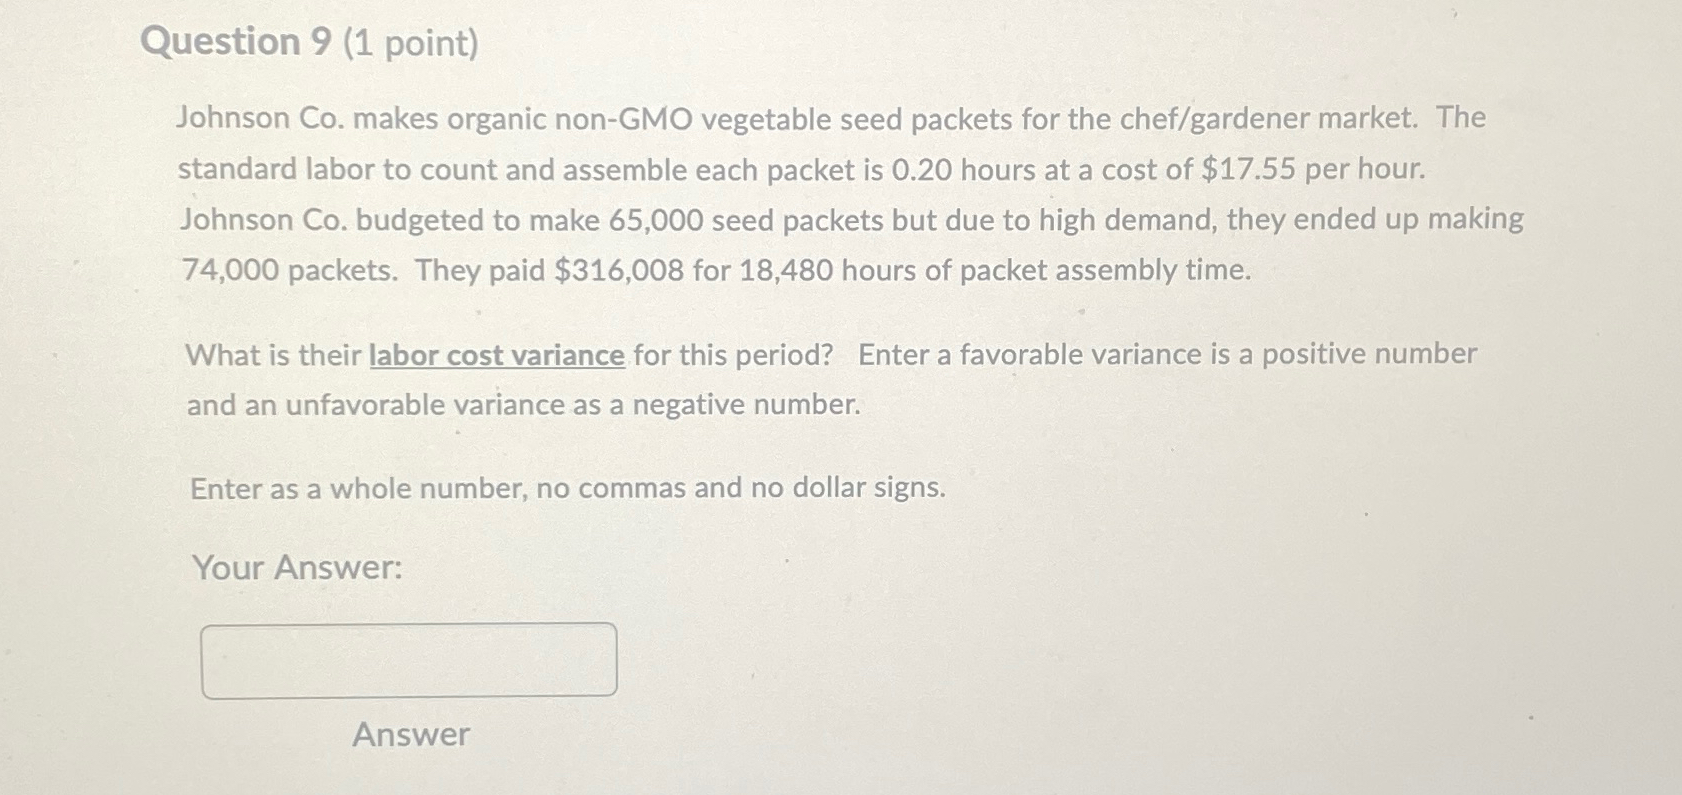Select the $17.55 per hour rate text
This screenshot has height=795, width=1682.
1310,169
